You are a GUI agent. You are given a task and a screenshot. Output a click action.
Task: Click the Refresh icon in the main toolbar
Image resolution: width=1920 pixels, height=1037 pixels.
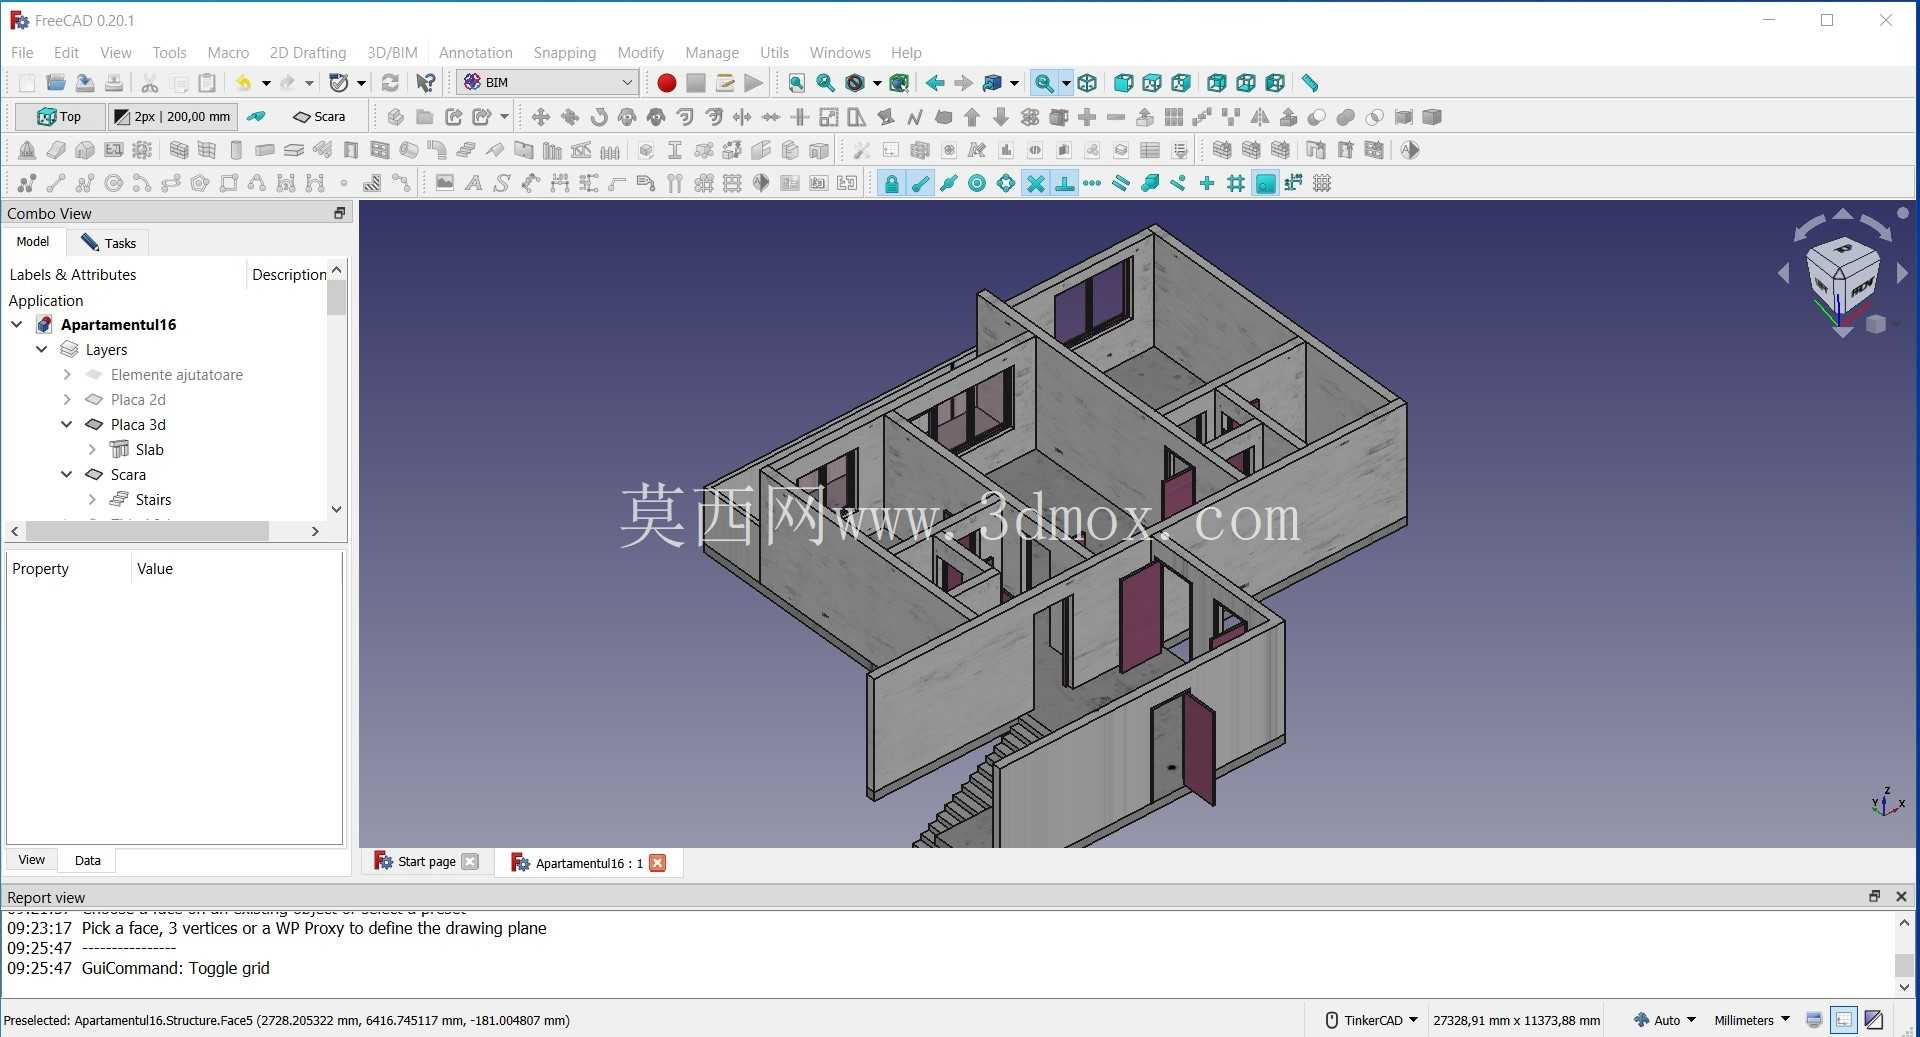pyautogui.click(x=391, y=83)
